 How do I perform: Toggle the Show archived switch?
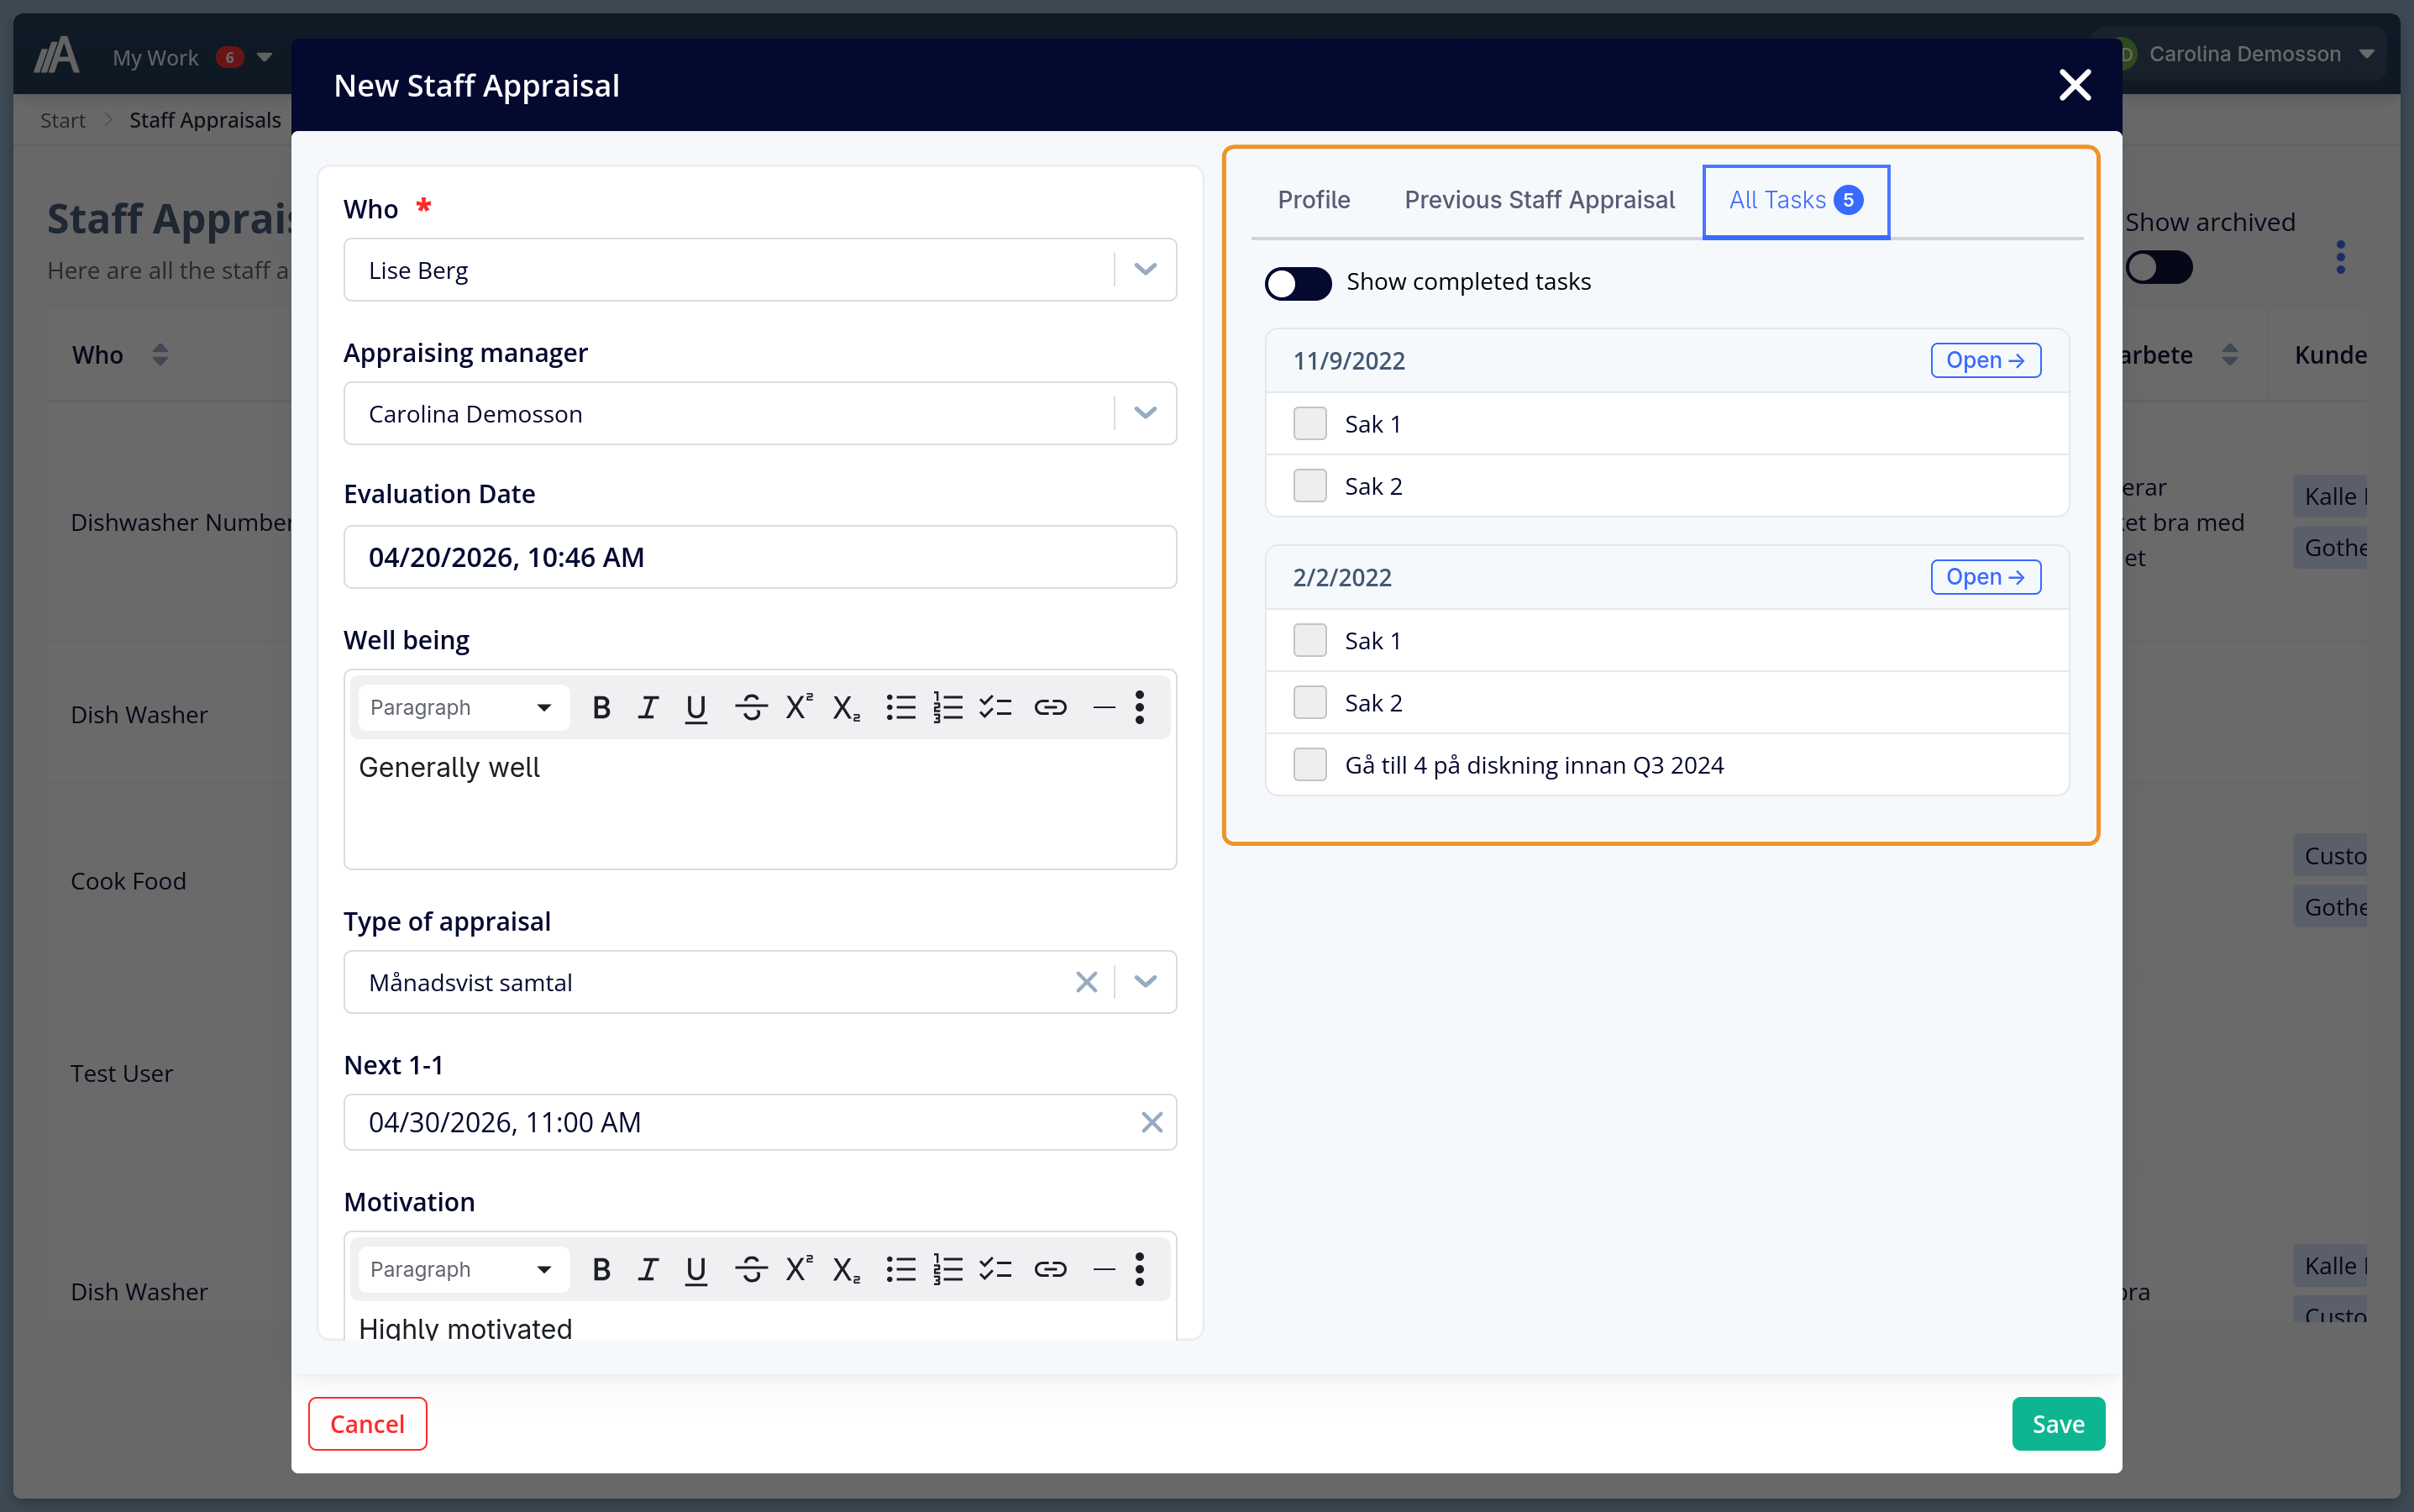(x=2159, y=266)
